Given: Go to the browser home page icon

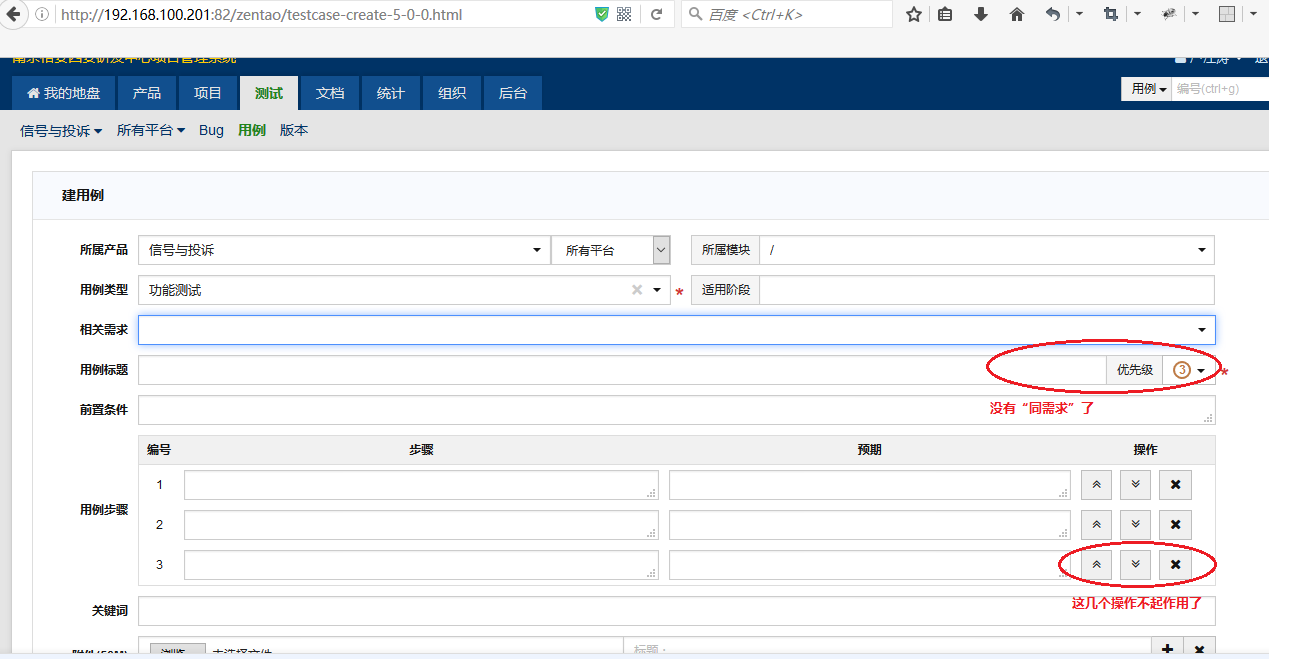Looking at the screenshot, I should click(1017, 15).
